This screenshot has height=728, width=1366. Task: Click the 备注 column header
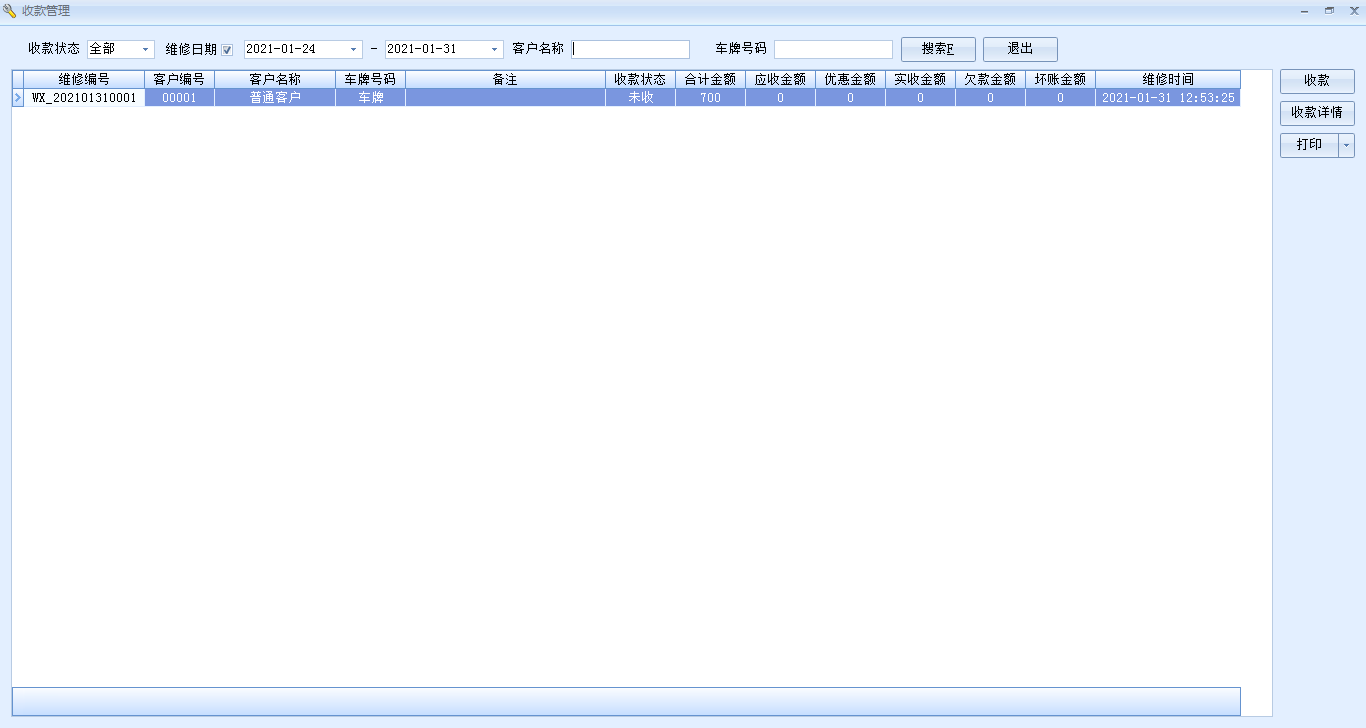click(x=505, y=79)
